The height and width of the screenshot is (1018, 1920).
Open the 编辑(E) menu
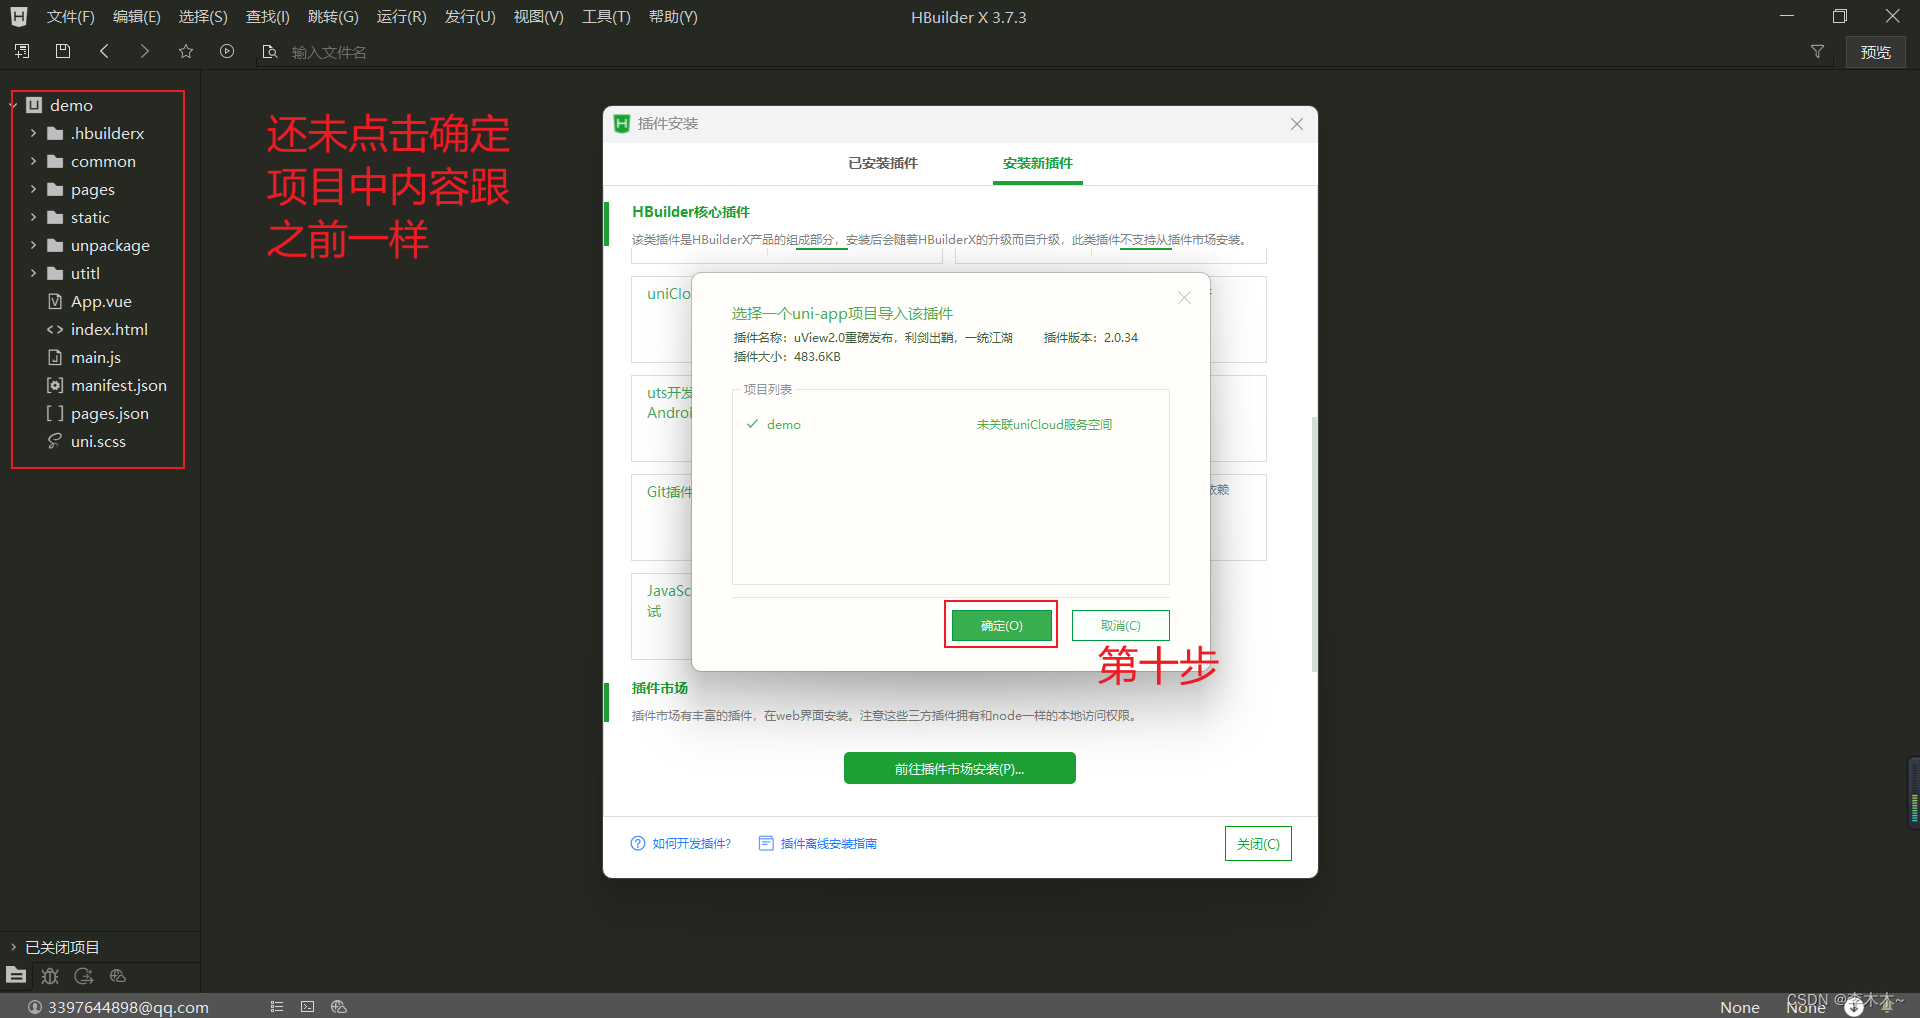[137, 17]
